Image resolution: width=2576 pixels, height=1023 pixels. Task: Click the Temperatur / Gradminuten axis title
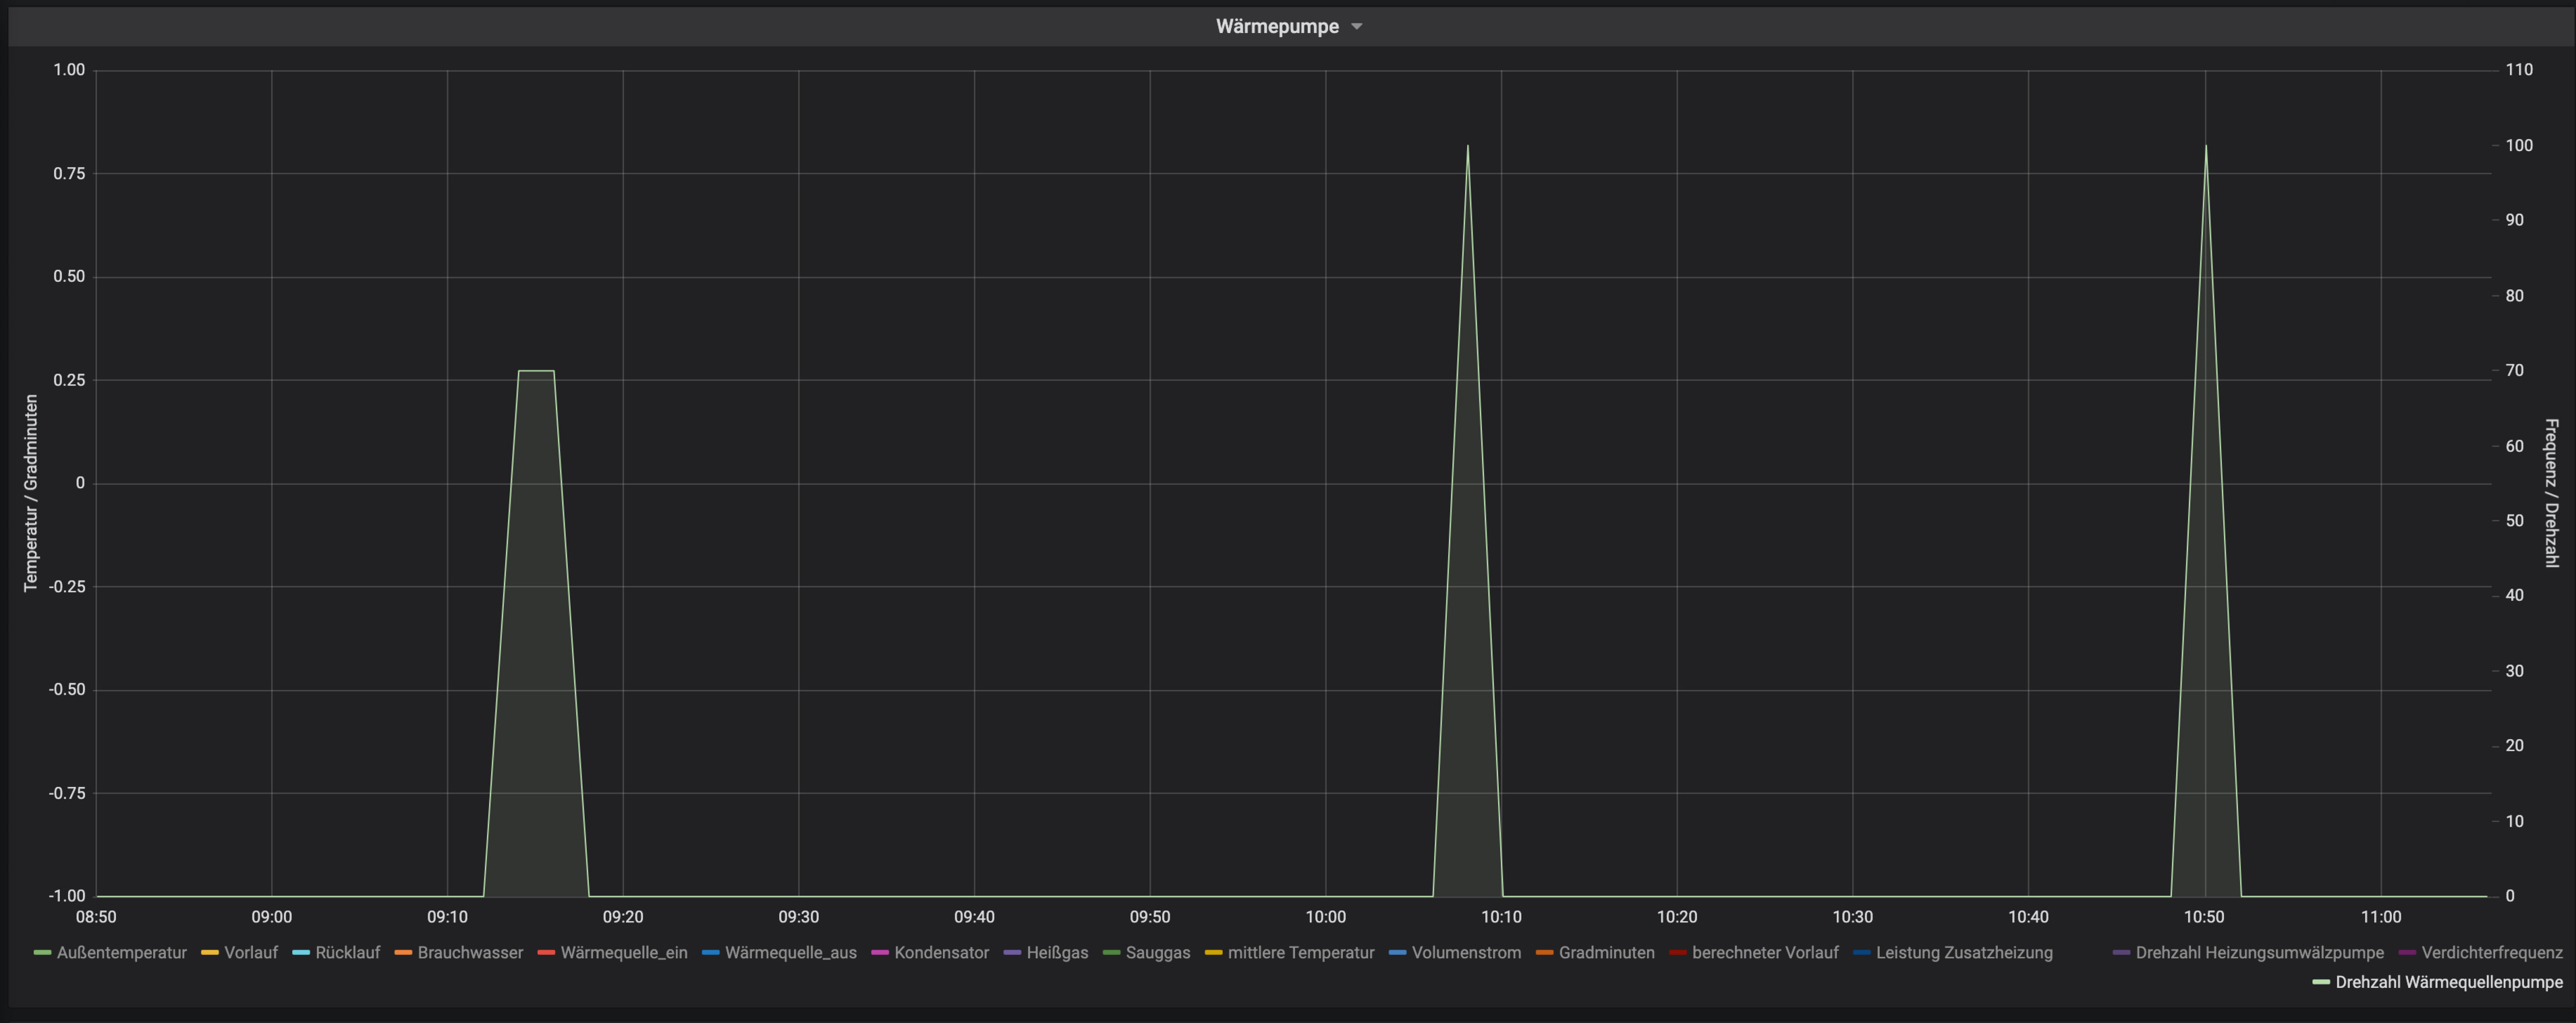(31, 493)
